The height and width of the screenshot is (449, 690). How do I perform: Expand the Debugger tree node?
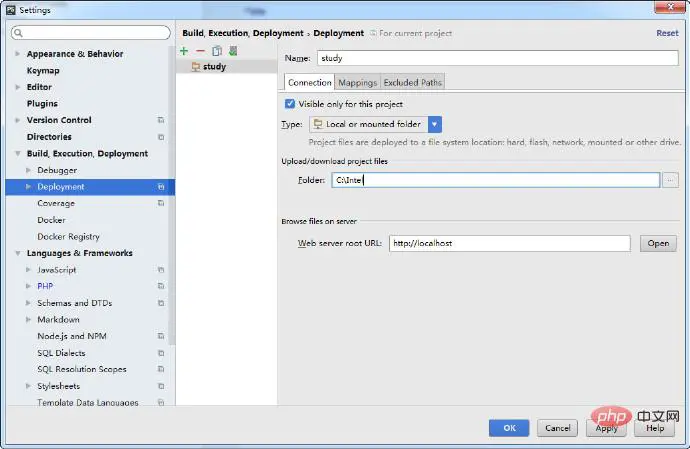[x=29, y=171]
